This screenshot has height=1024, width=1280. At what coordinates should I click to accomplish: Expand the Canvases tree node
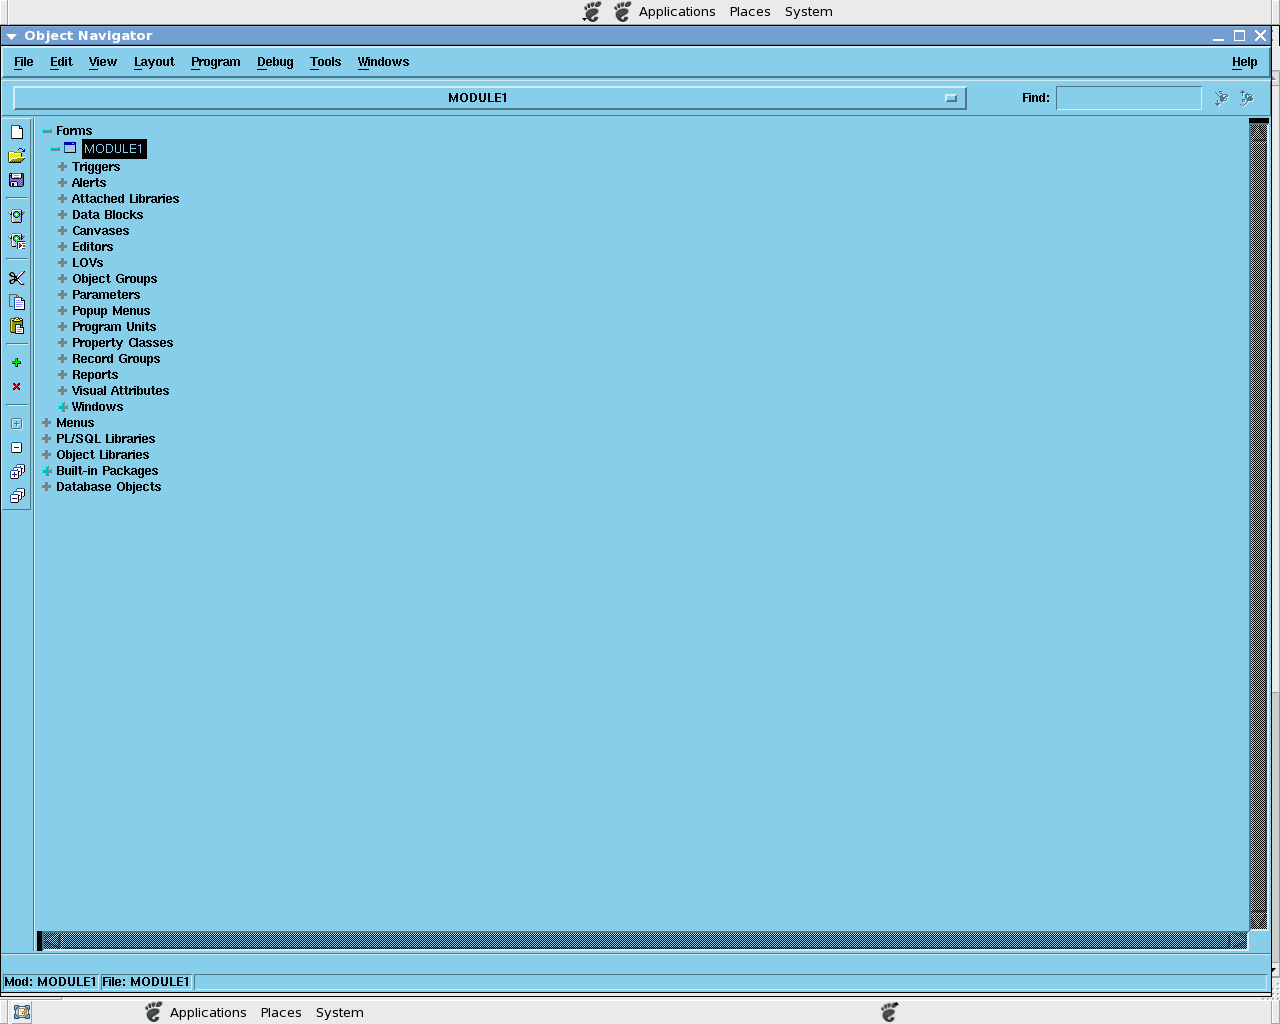pyautogui.click(x=62, y=231)
